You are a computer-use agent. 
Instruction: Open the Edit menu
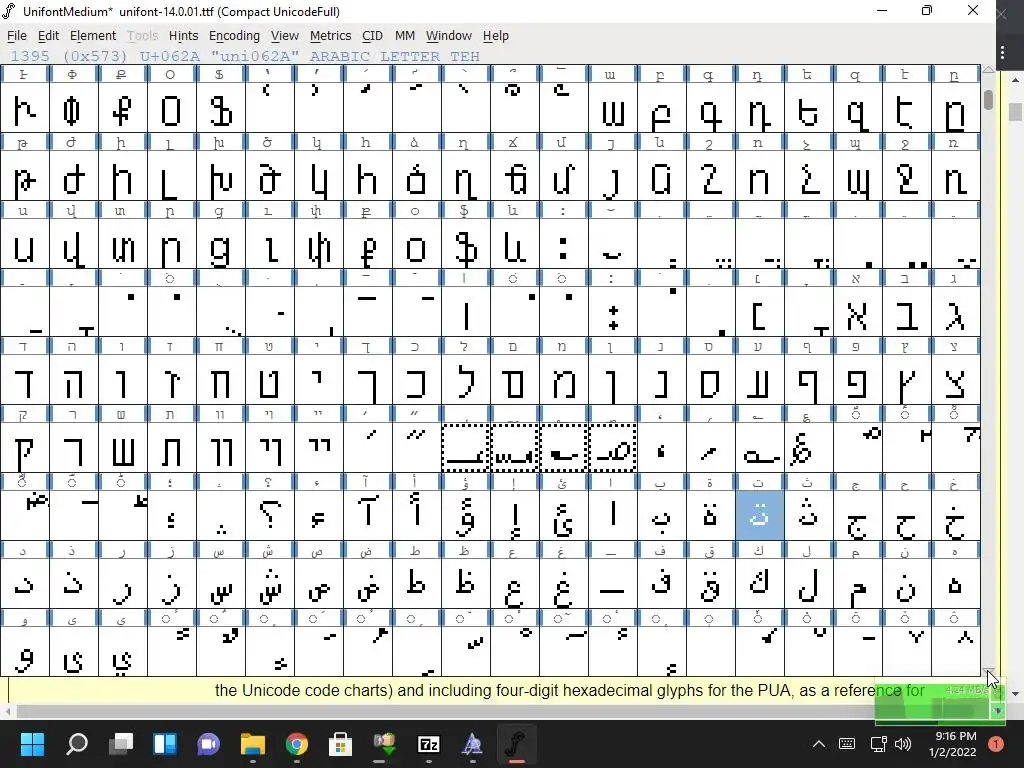point(48,36)
